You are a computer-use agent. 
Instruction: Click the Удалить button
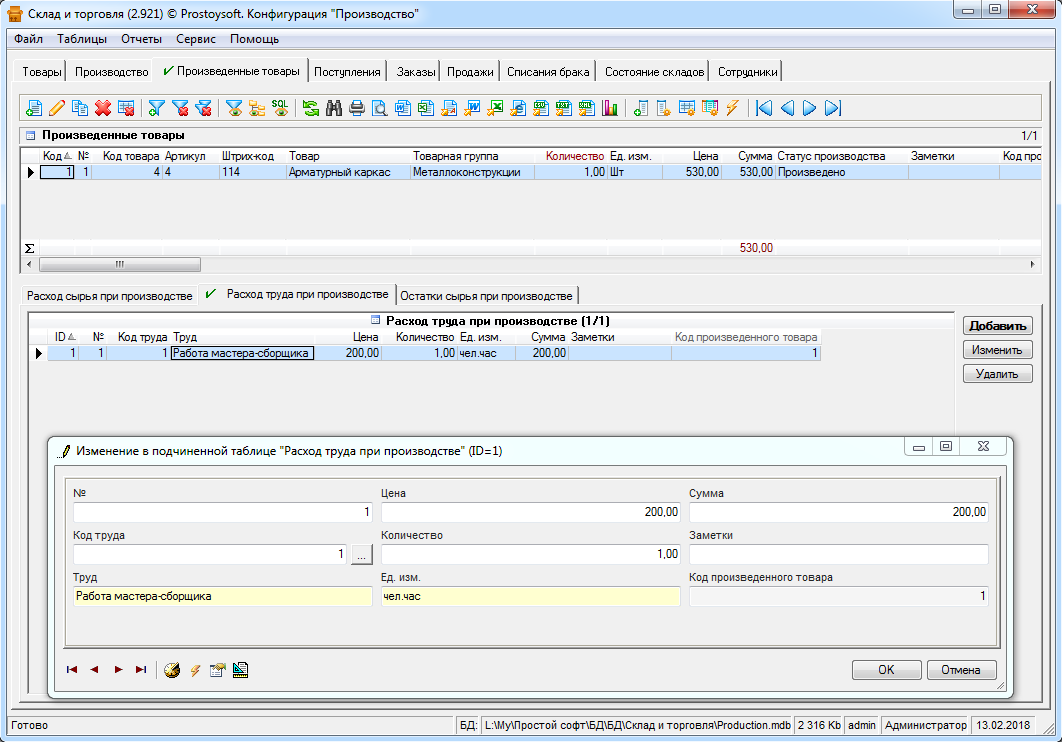[x=998, y=374]
